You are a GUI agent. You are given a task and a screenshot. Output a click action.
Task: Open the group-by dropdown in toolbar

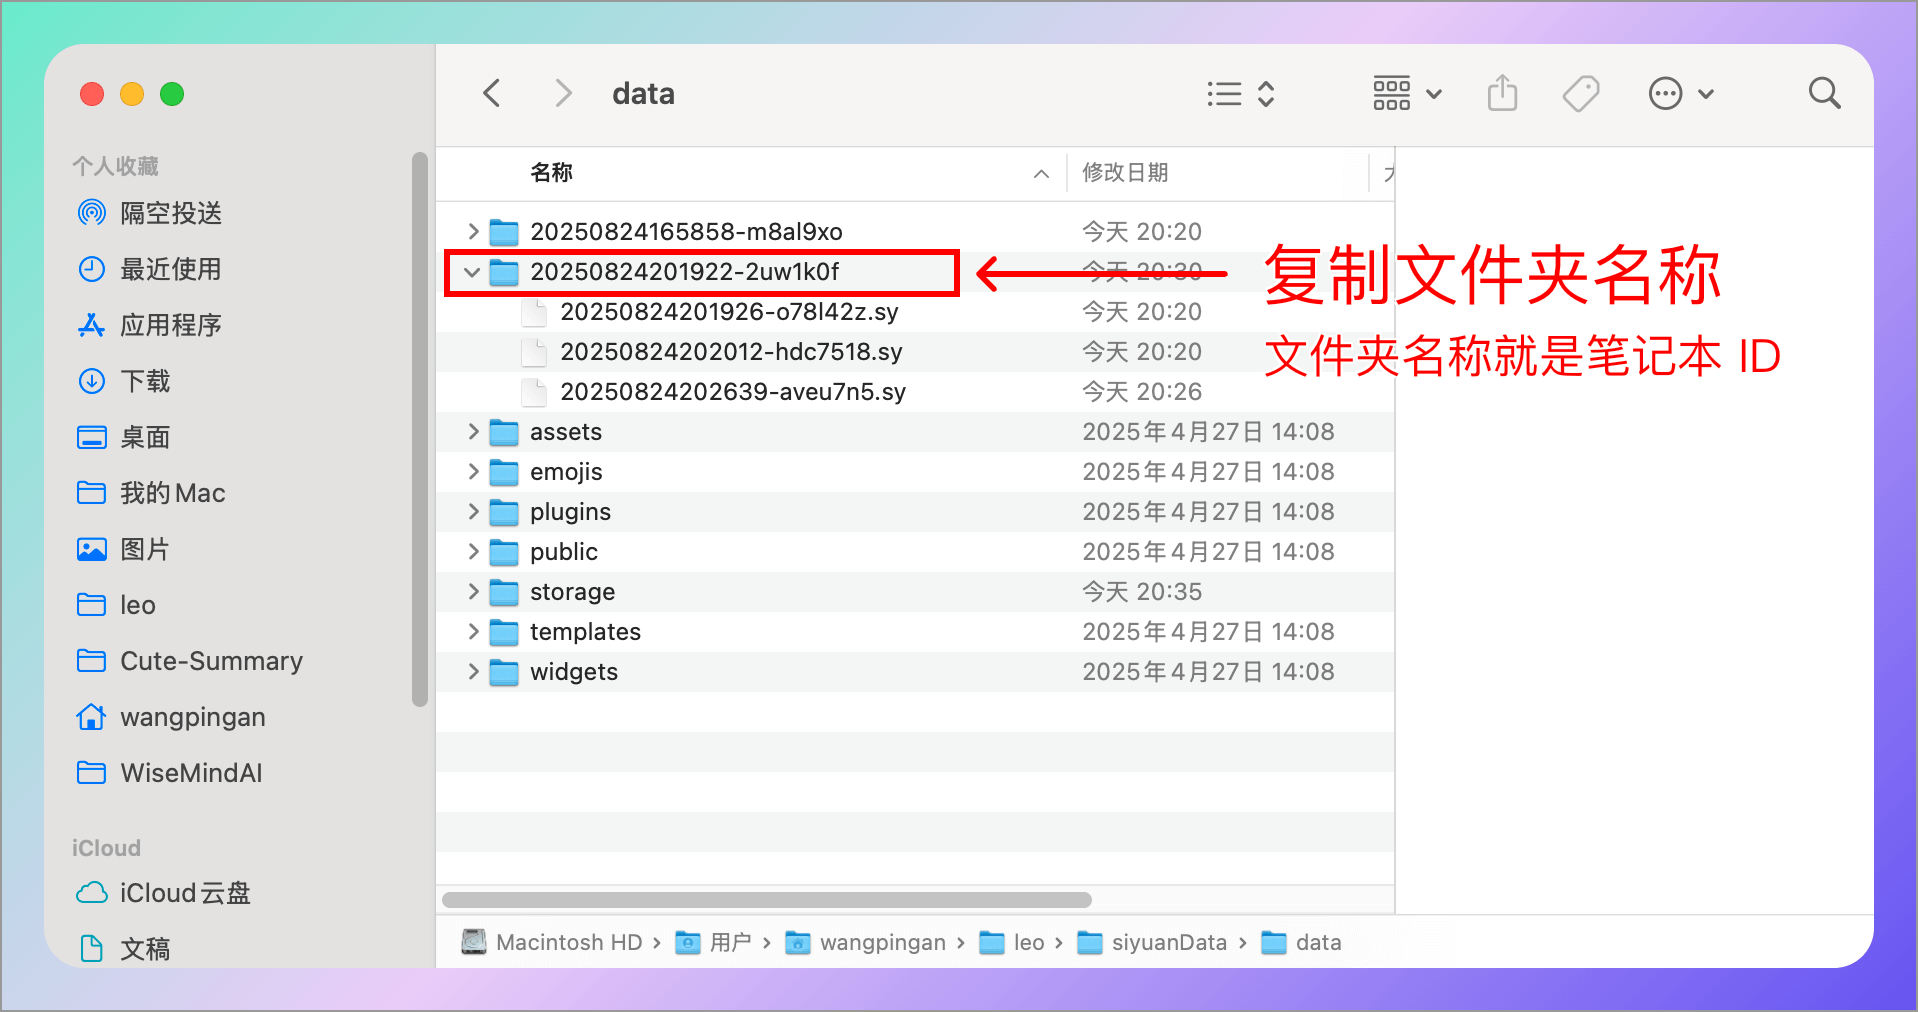(x=1405, y=93)
